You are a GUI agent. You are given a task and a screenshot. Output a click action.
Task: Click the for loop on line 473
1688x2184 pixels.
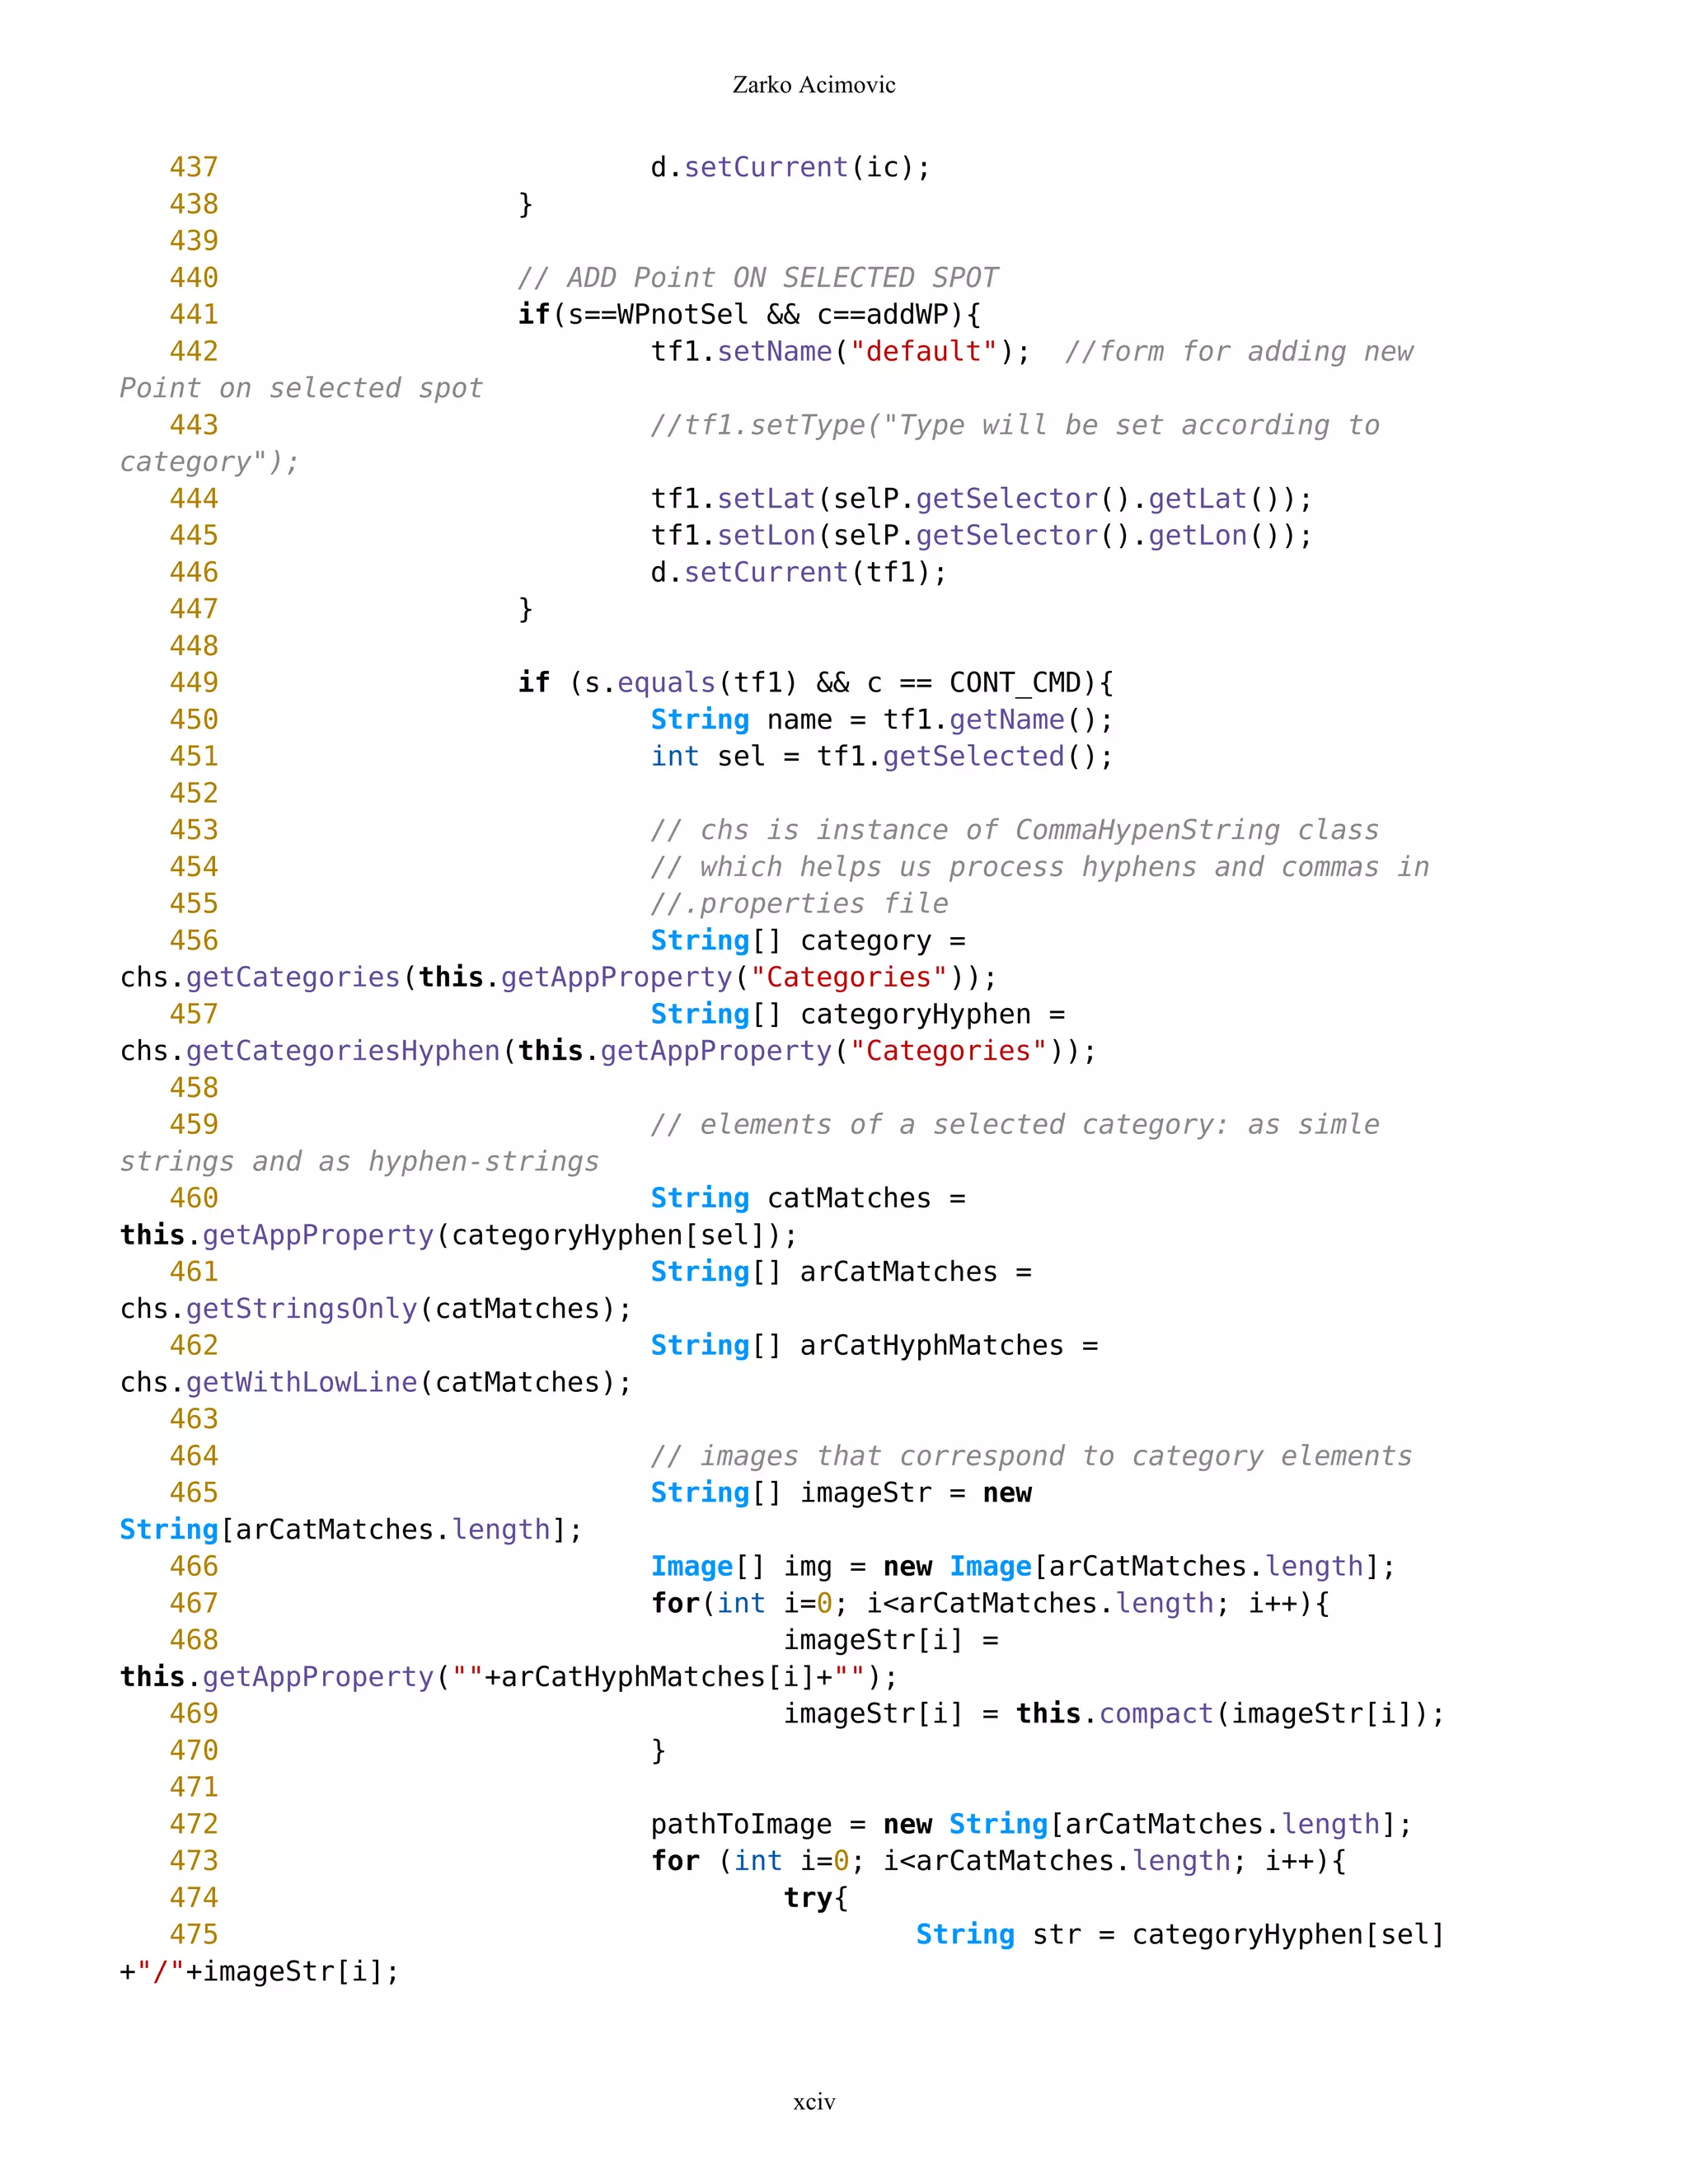click(x=998, y=1861)
